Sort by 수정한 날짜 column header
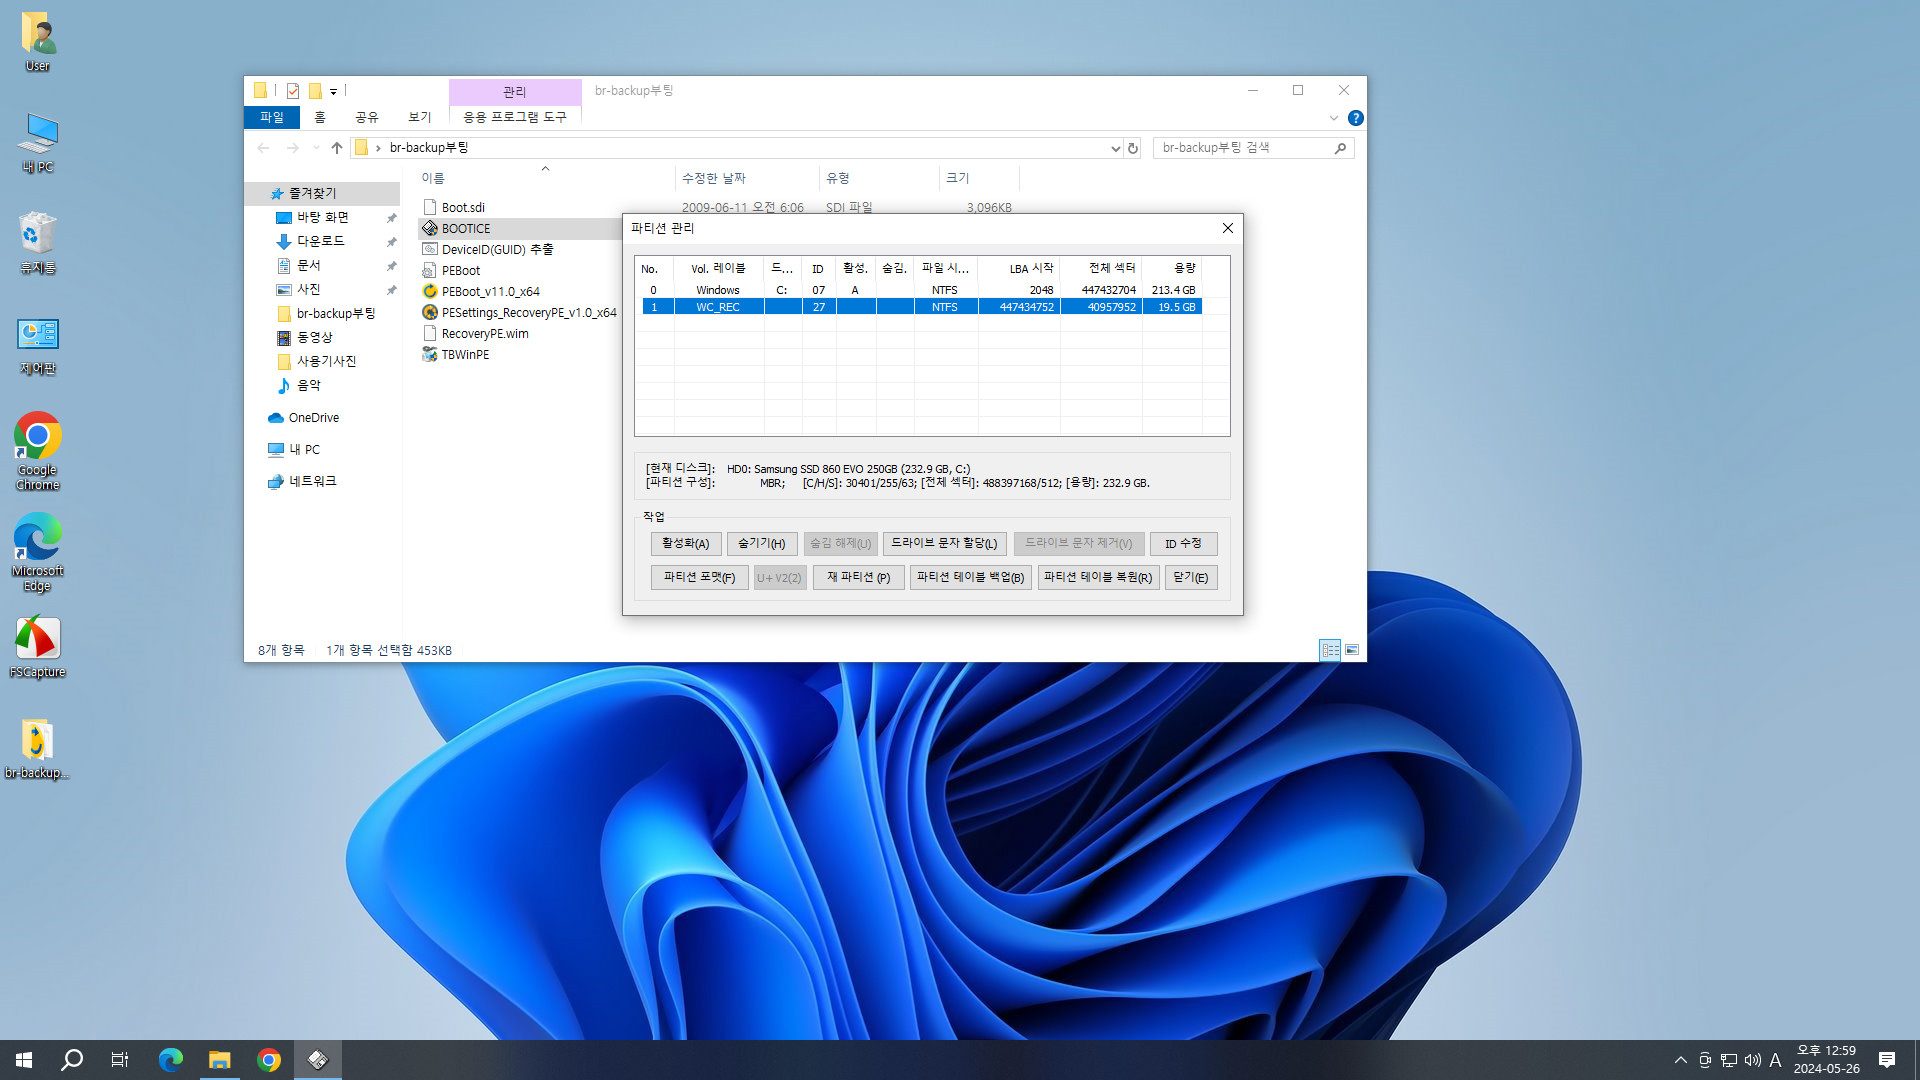 [x=746, y=178]
